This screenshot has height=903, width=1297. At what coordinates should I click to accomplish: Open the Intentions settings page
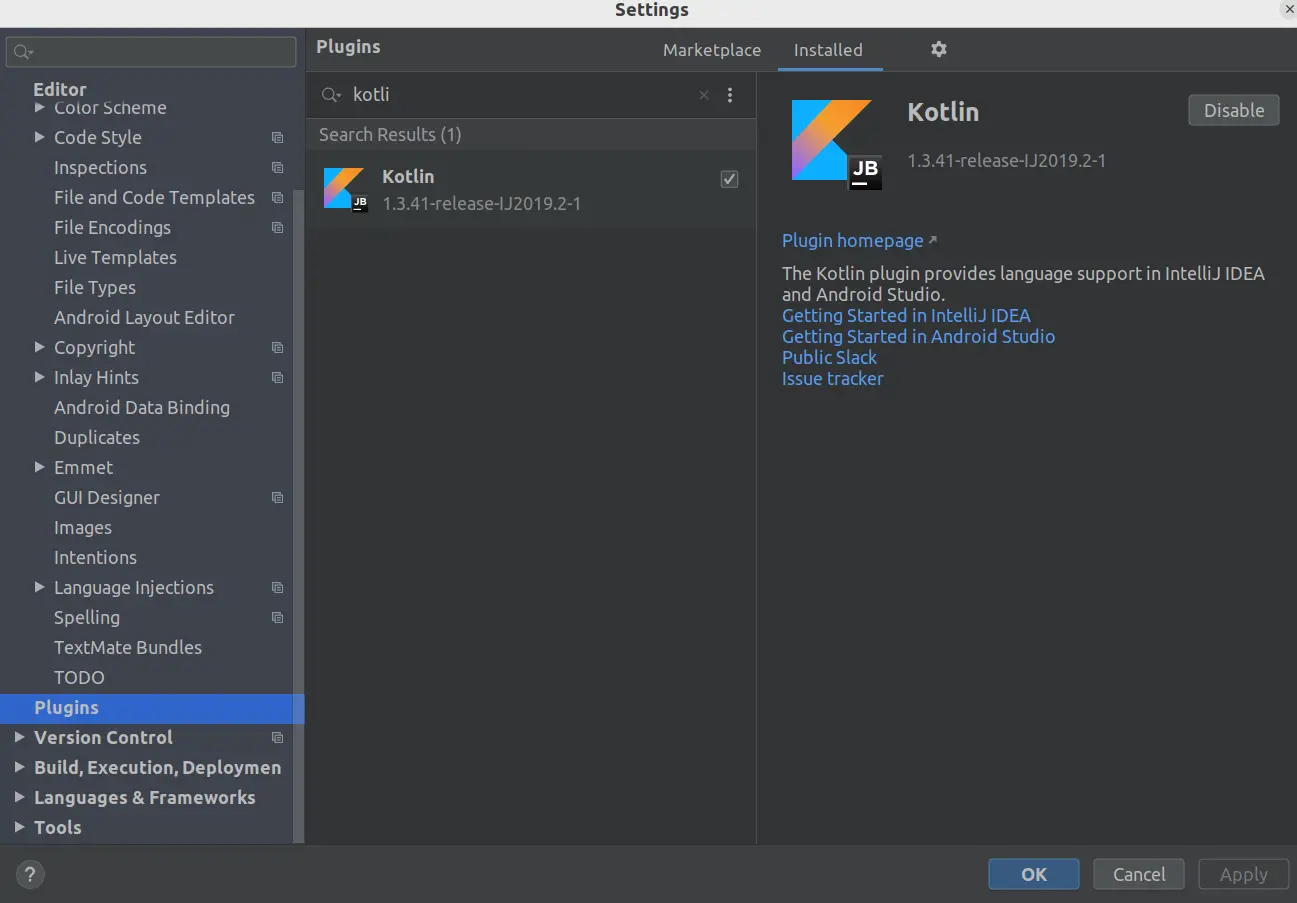click(95, 558)
